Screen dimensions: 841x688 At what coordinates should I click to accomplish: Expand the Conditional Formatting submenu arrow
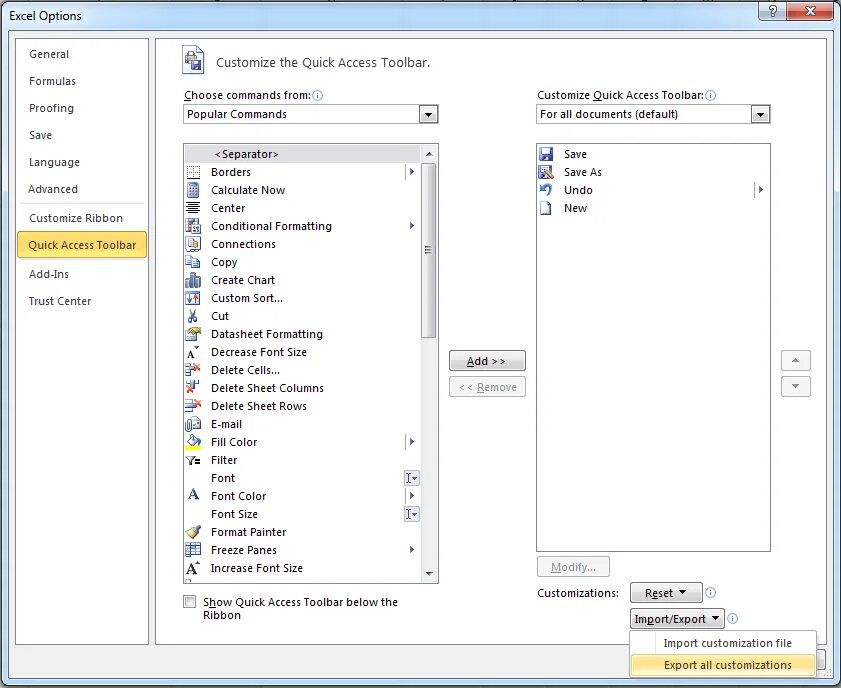click(411, 226)
